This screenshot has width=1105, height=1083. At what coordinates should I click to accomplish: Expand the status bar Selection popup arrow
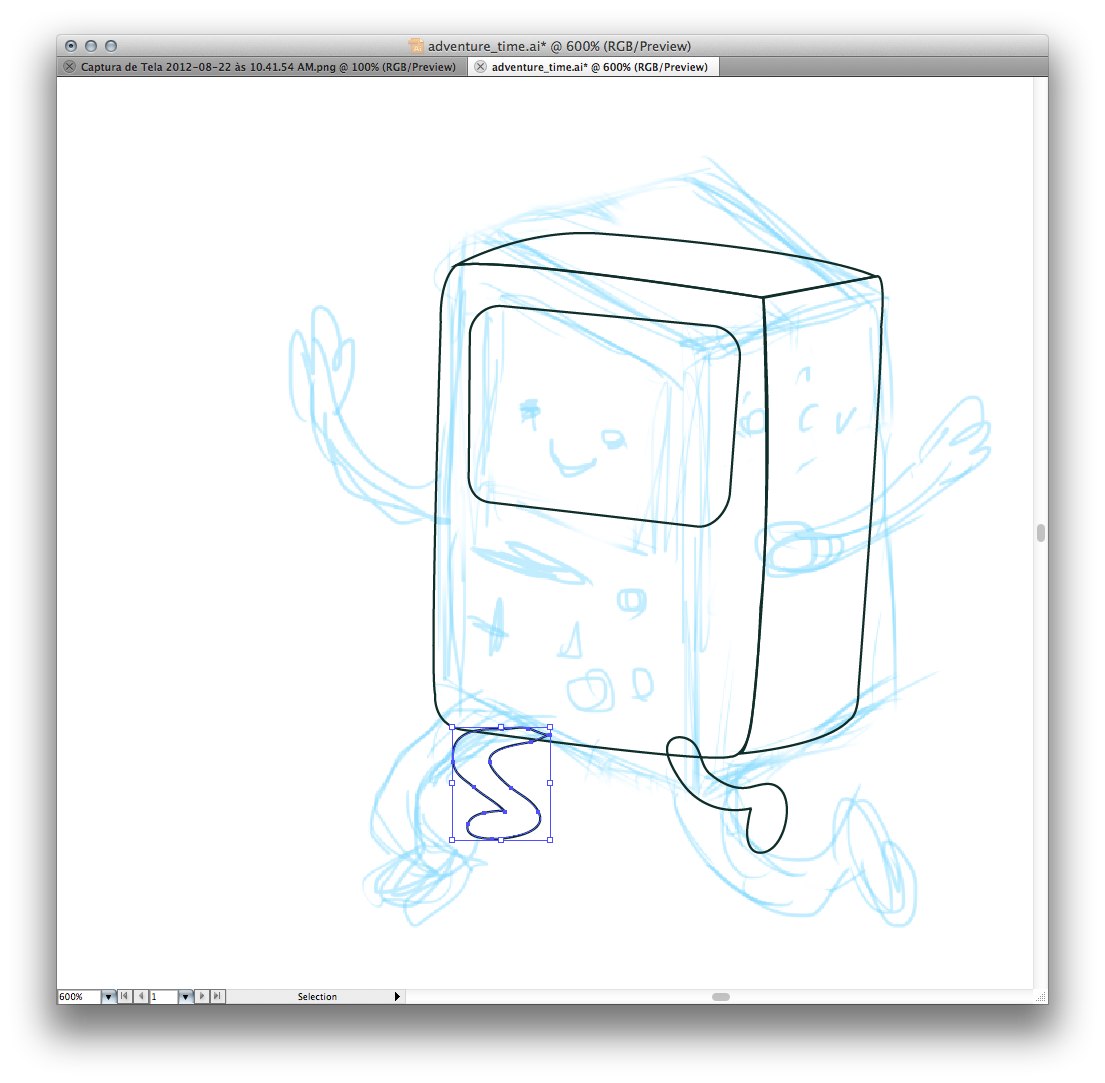pyautogui.click(x=397, y=997)
